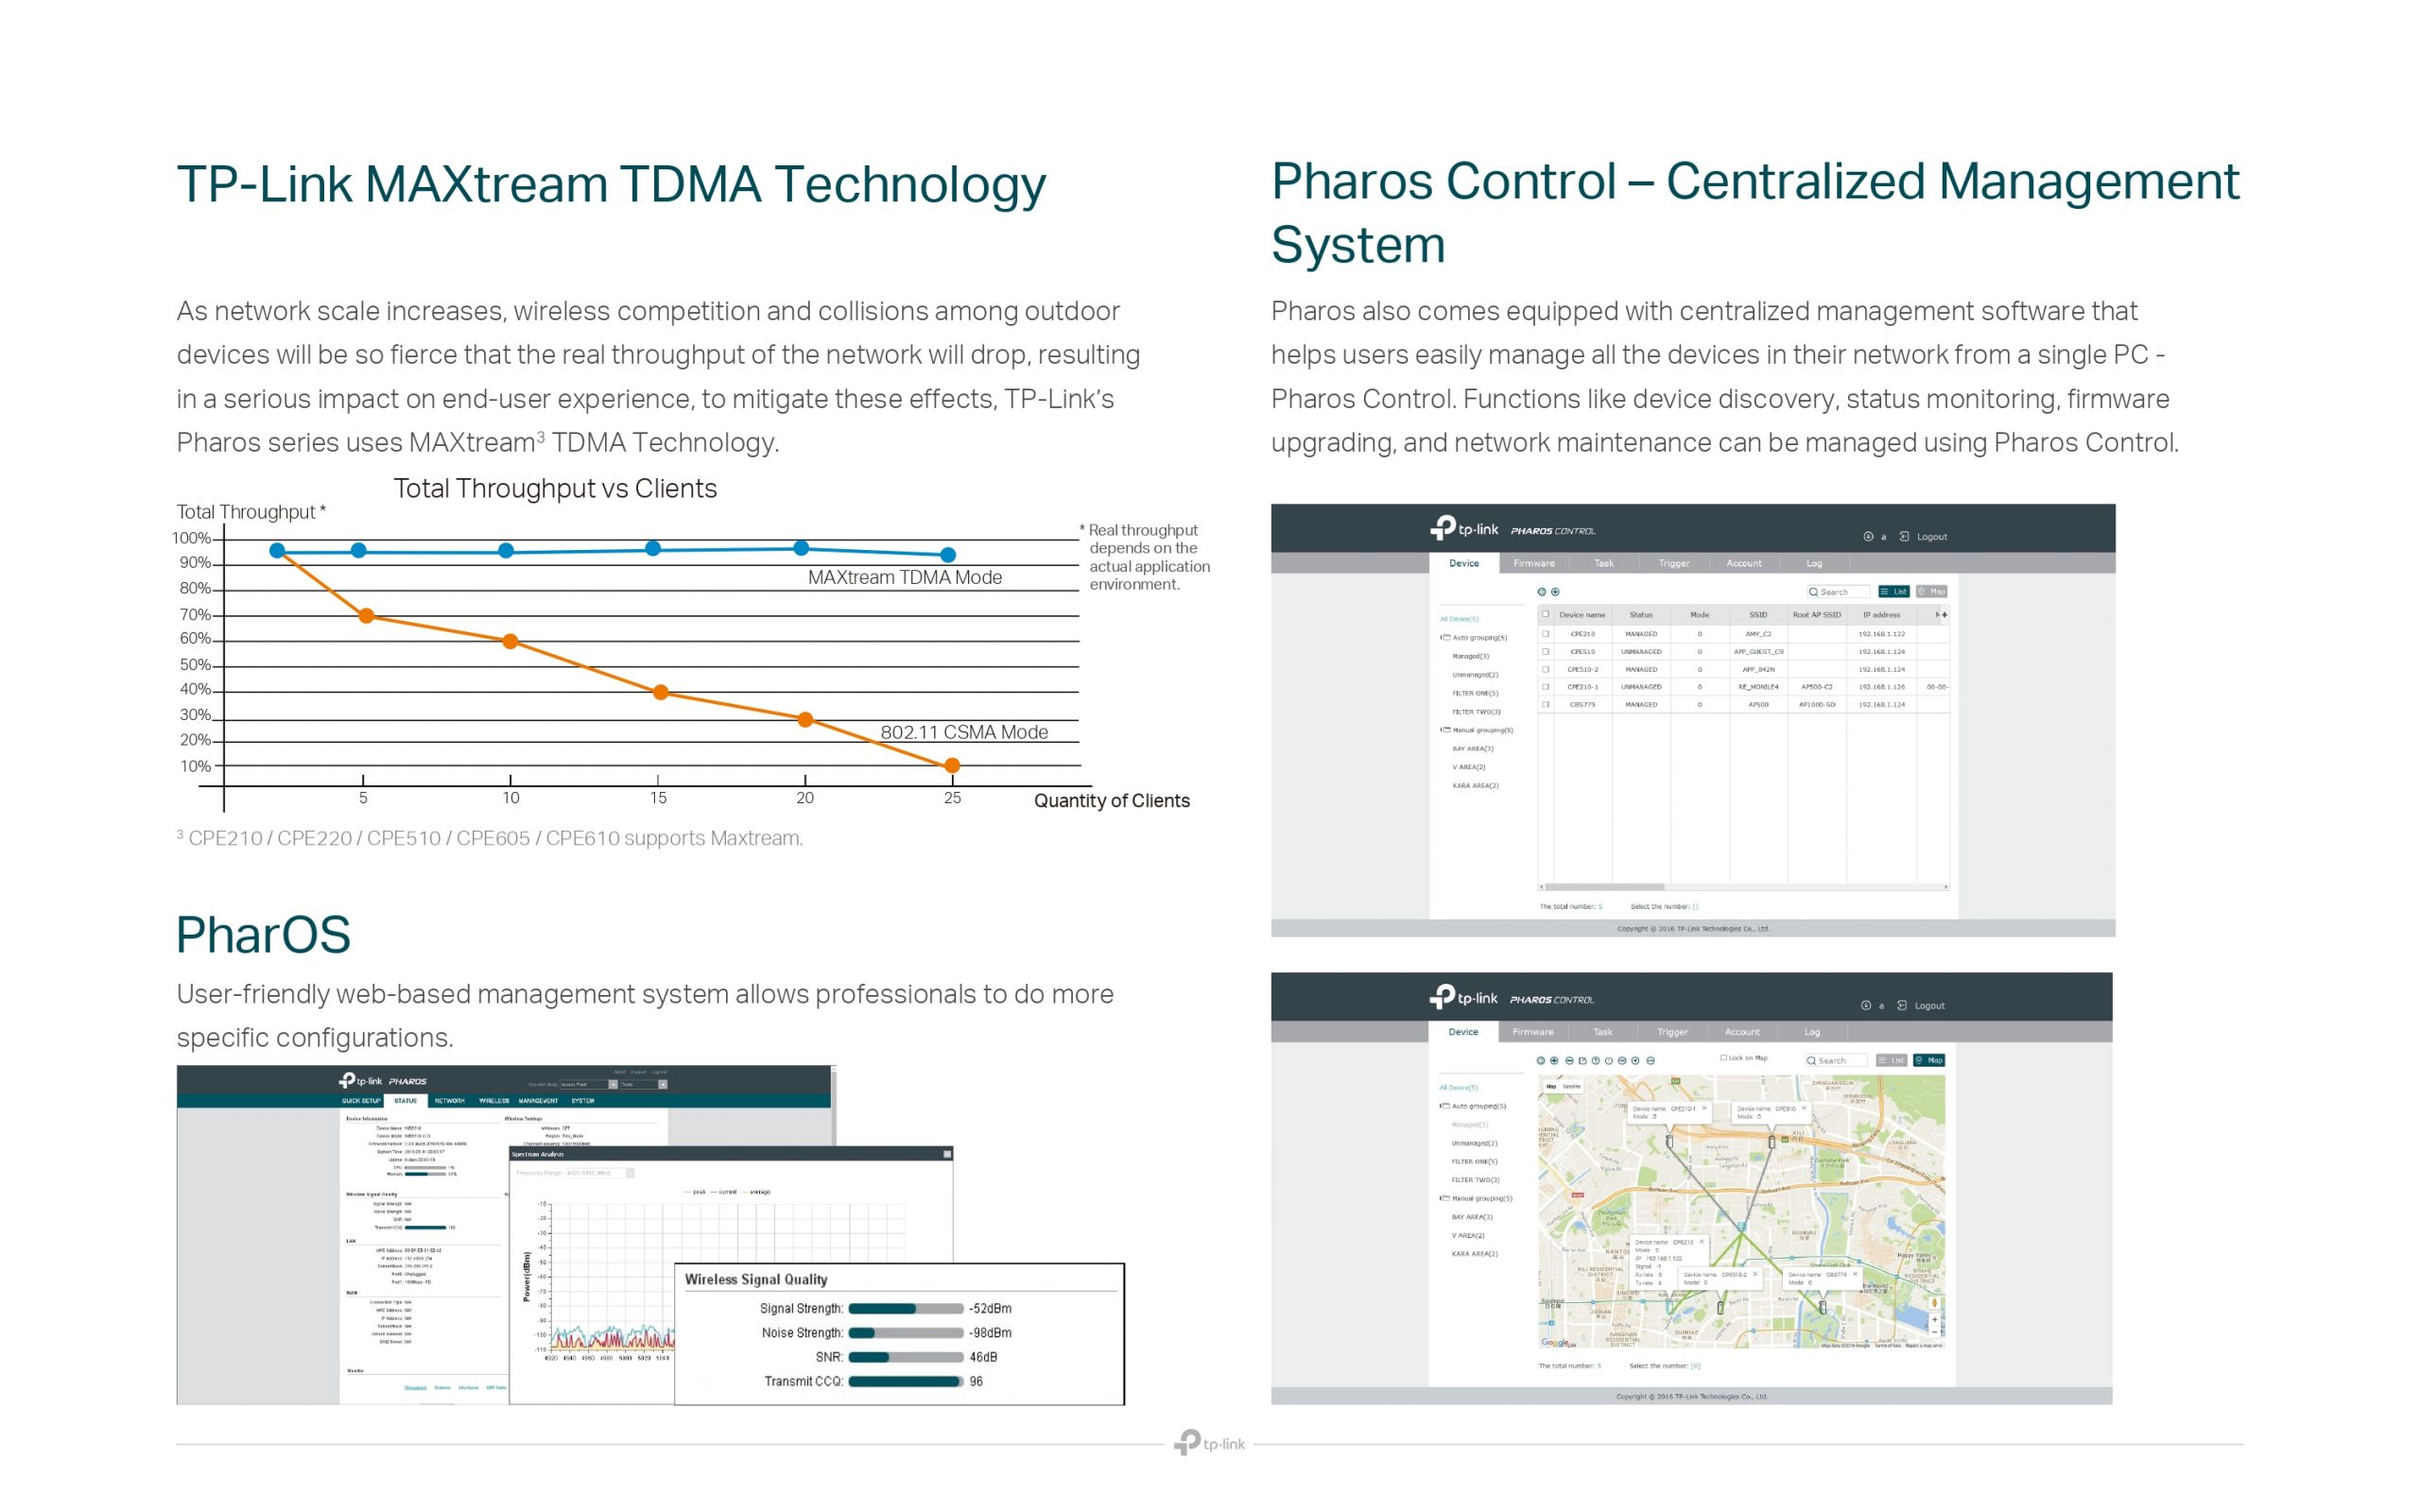Tick the checkbox for the CPE210-1 row
Viewport: 2420px width, 1512px height.
(x=1546, y=687)
